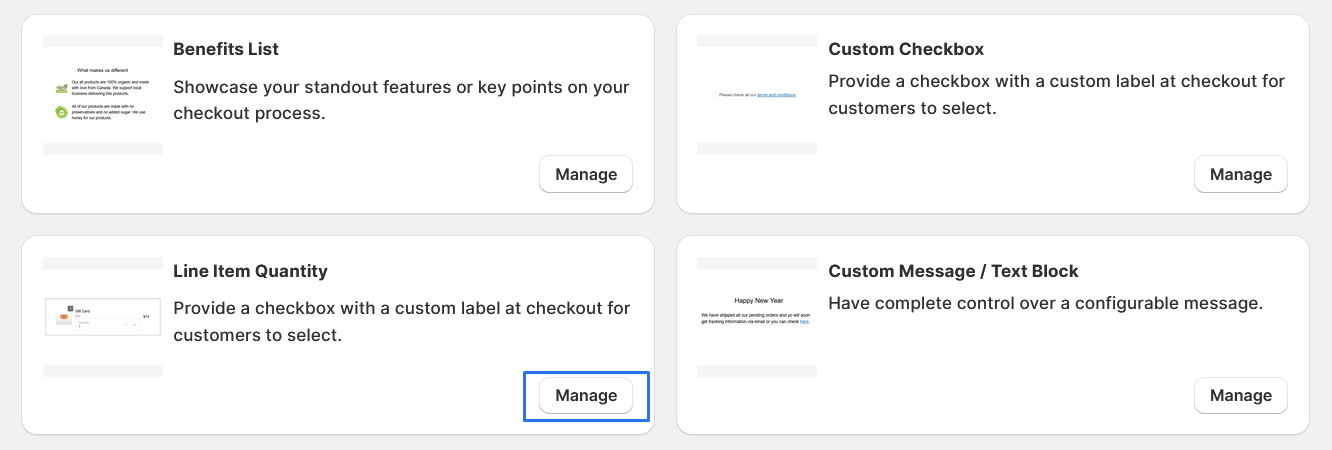The width and height of the screenshot is (1332, 450).
Task: Click the Custom Checkbox heading
Action: [x=906, y=49]
